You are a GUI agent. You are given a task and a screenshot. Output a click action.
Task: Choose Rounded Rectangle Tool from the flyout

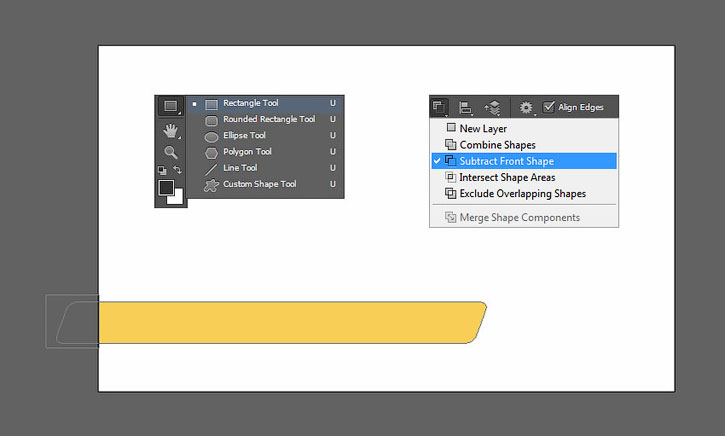[265, 119]
